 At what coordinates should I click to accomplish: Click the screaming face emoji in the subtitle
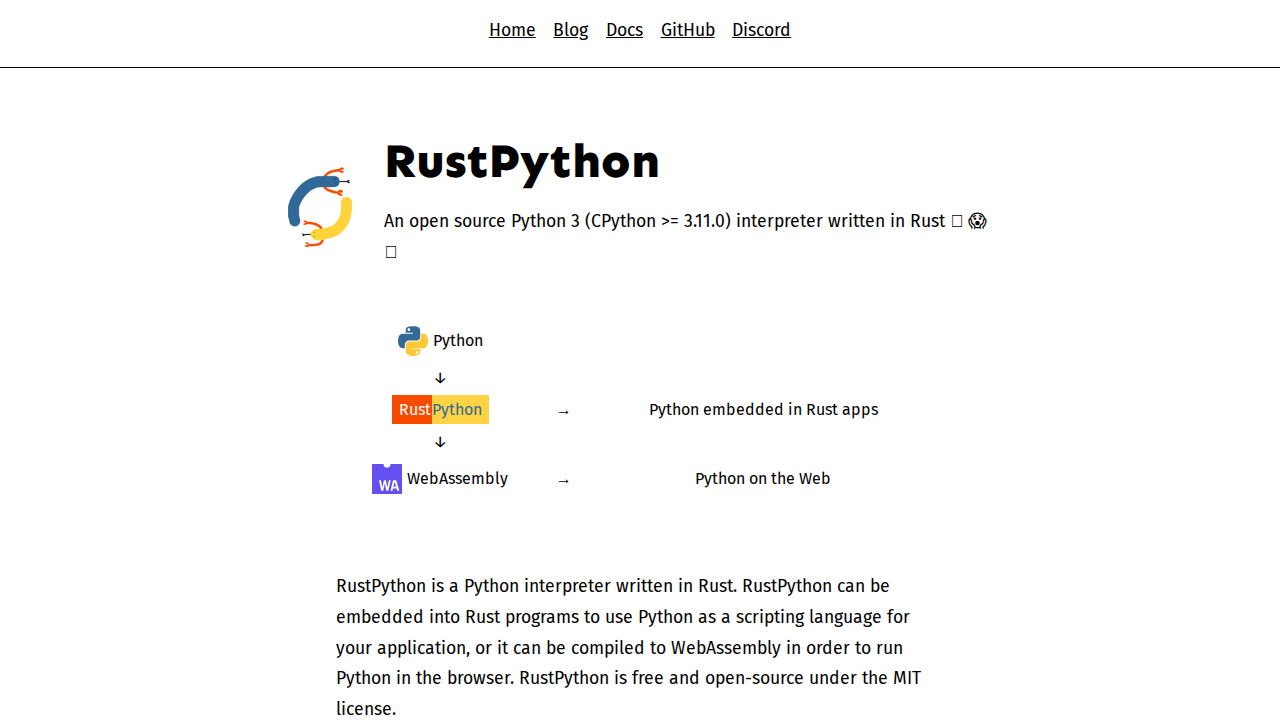[977, 221]
